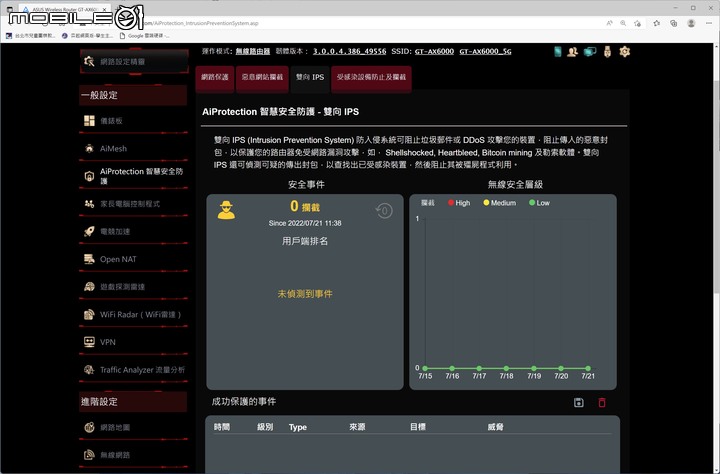Click the 一般設定 section header
The height and width of the screenshot is (474, 720).
click(x=133, y=95)
